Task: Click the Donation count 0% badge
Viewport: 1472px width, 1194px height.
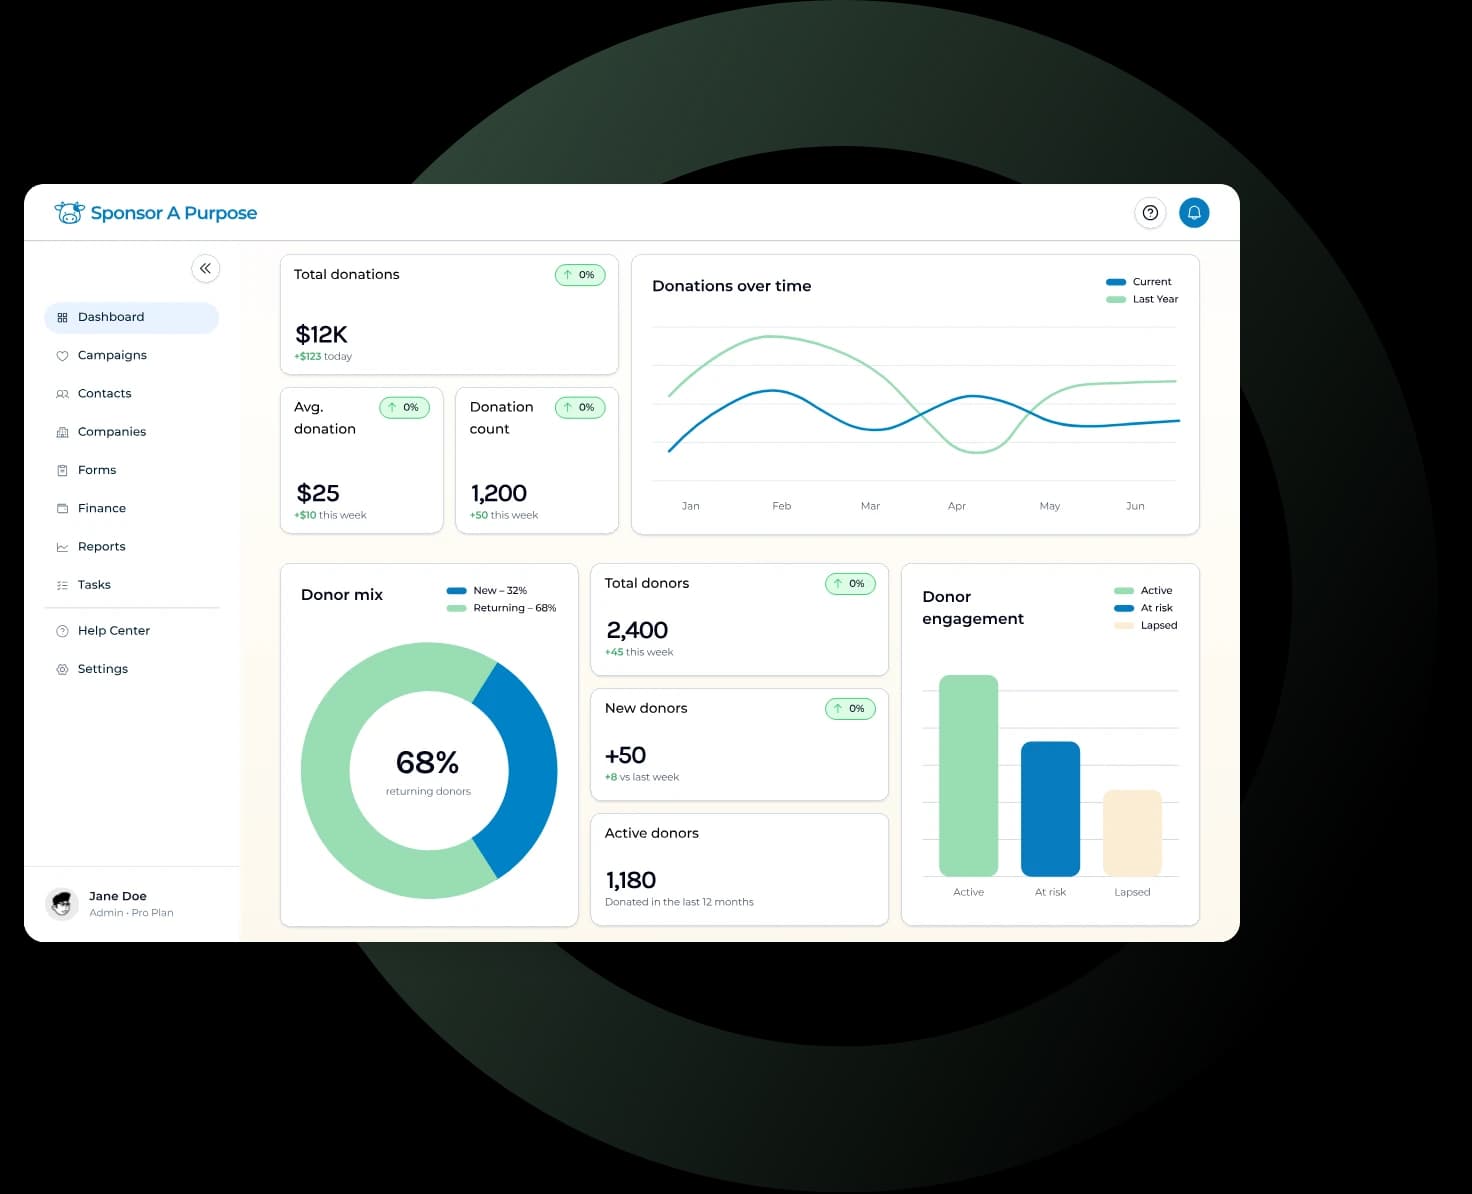Action: [580, 407]
